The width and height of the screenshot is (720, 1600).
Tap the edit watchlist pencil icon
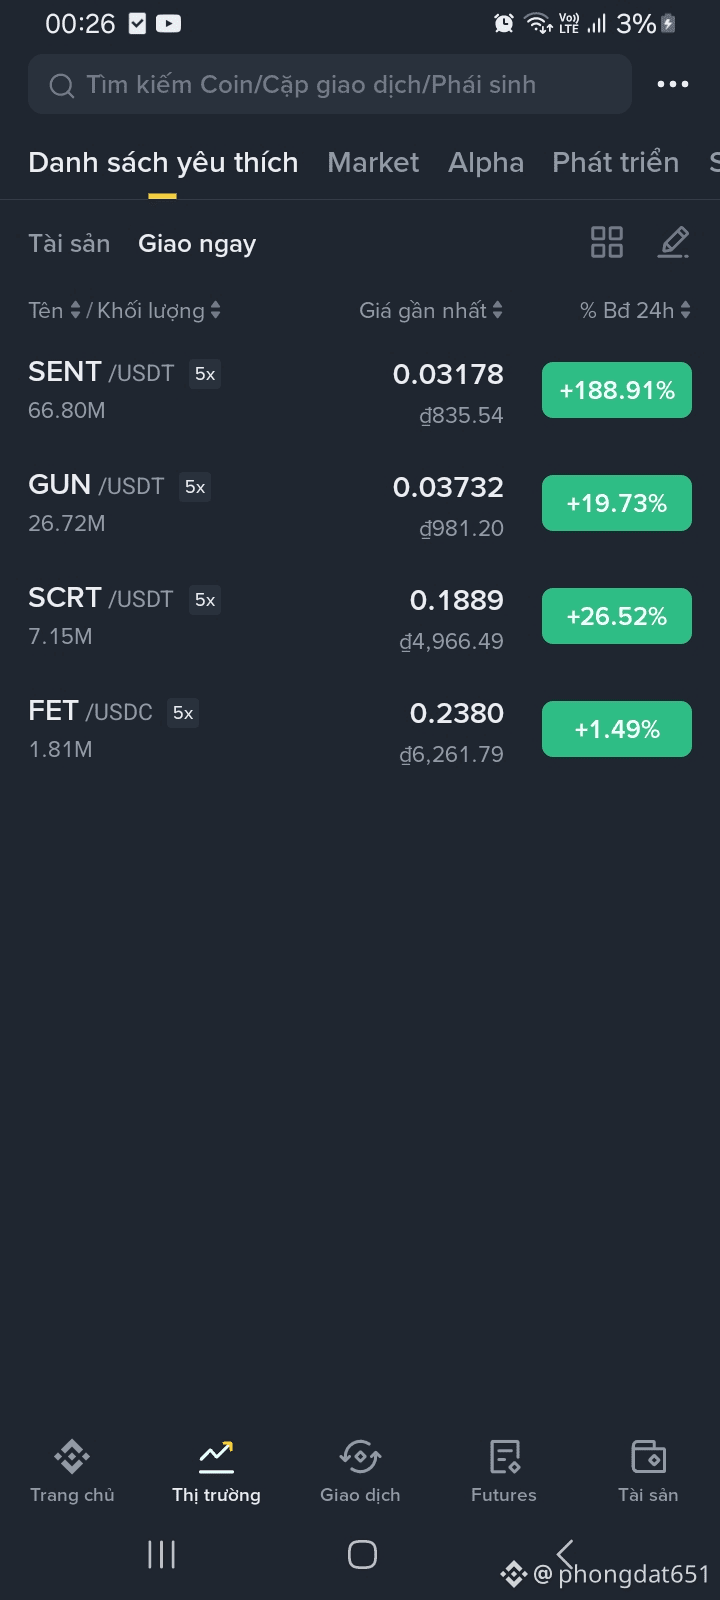click(673, 242)
